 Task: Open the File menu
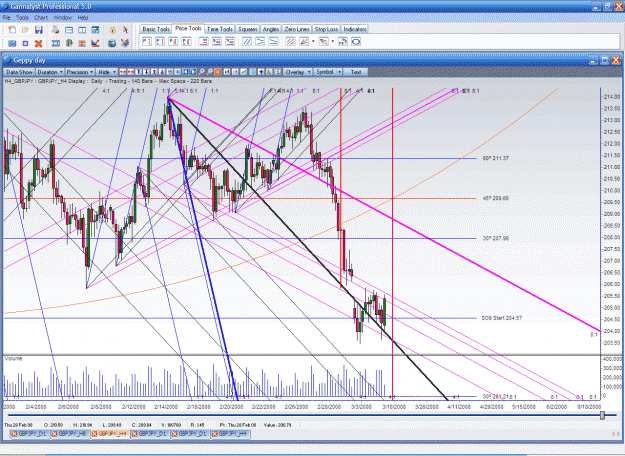(6, 18)
